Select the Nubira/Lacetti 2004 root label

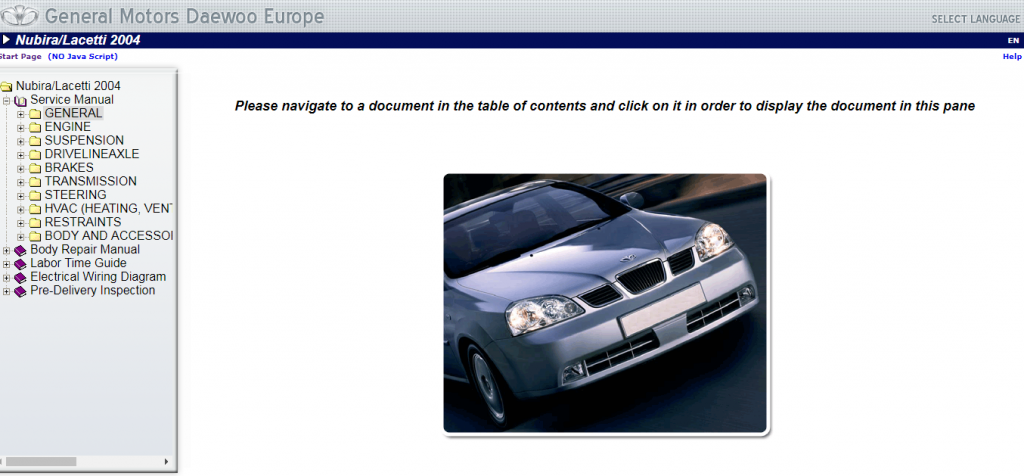tap(68, 86)
